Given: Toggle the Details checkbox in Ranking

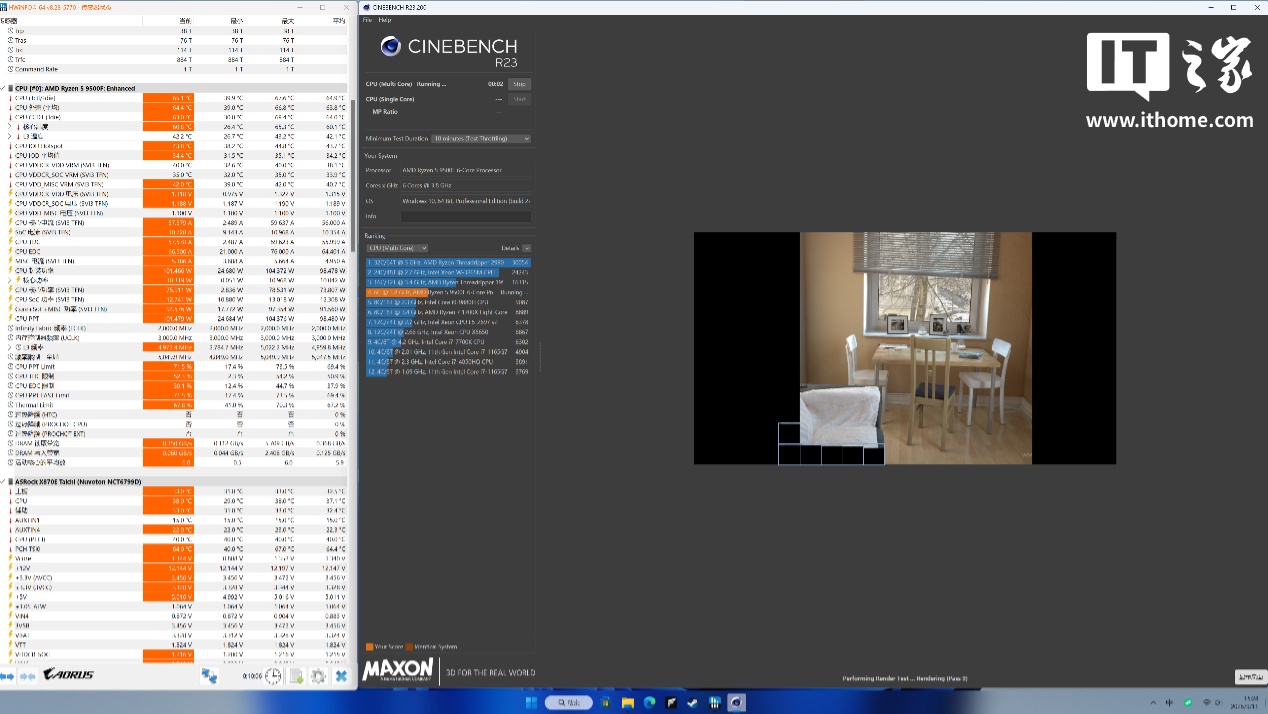Looking at the screenshot, I should pos(526,248).
